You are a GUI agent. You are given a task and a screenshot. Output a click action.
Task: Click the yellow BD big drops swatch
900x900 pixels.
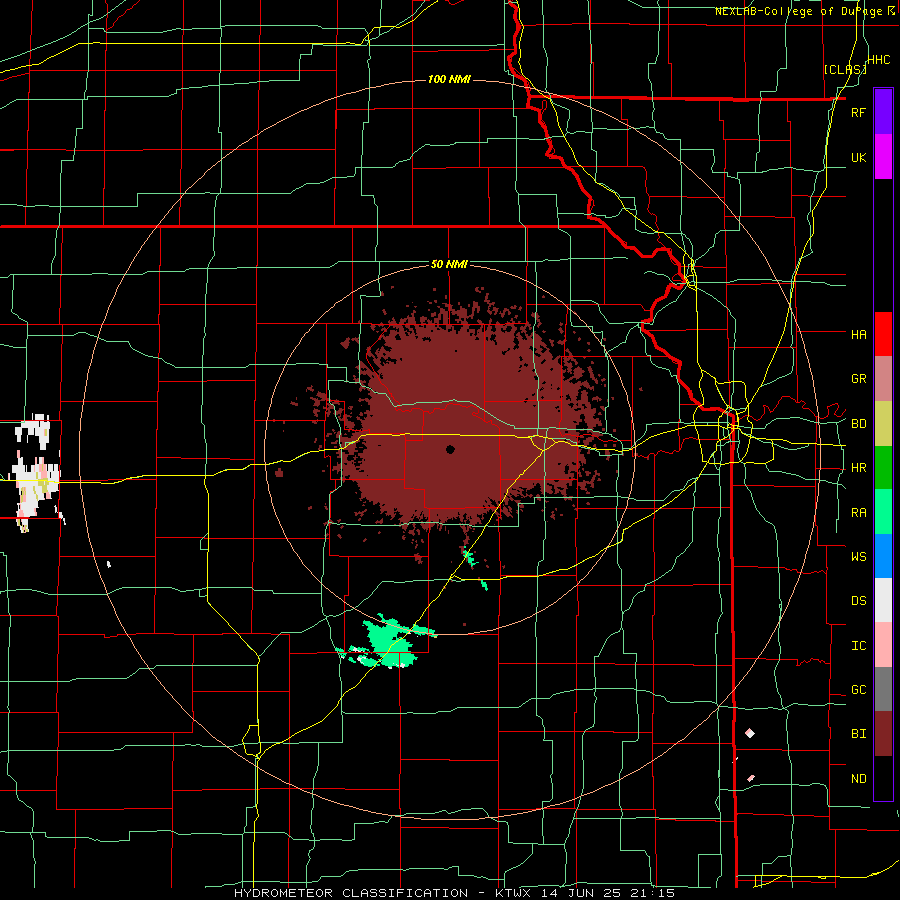[x=883, y=423]
